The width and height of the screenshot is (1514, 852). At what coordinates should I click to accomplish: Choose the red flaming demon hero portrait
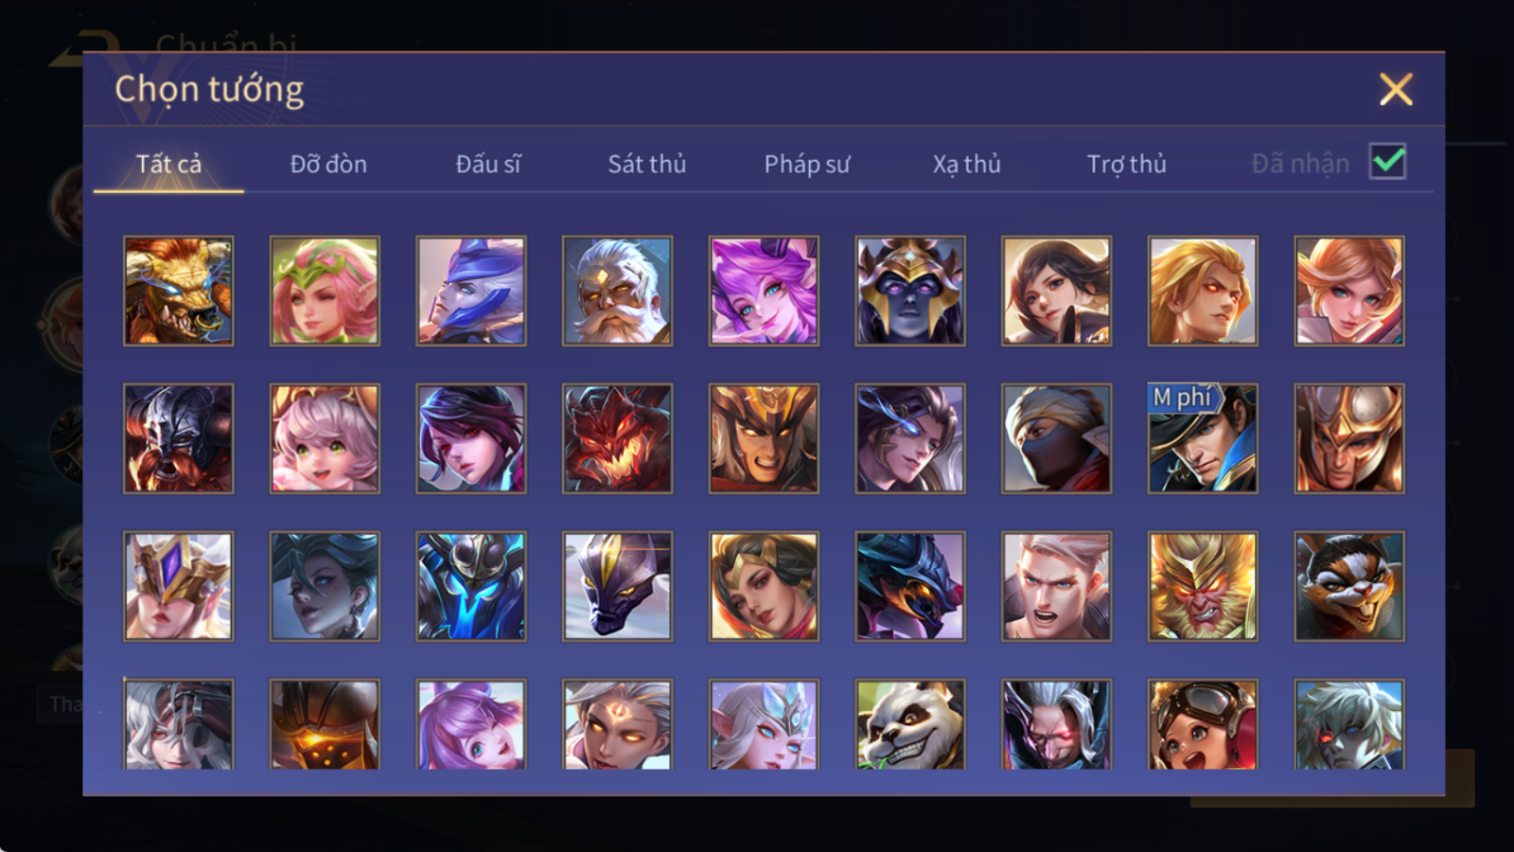point(617,438)
